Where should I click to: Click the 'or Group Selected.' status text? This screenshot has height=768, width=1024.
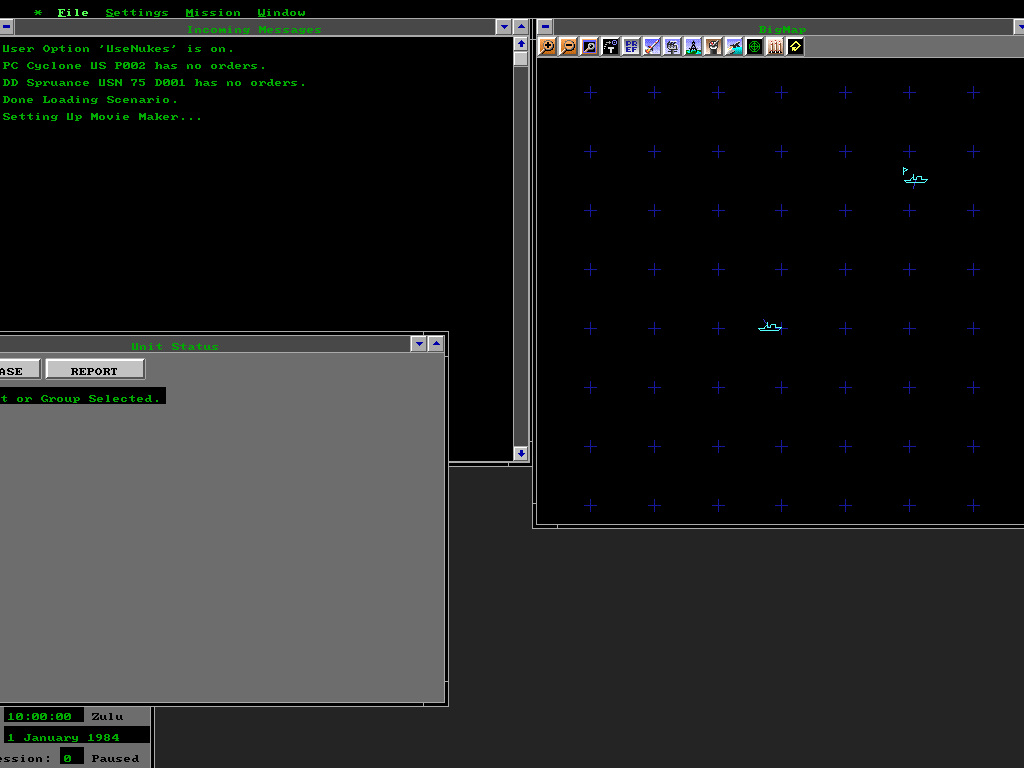[x=82, y=398]
